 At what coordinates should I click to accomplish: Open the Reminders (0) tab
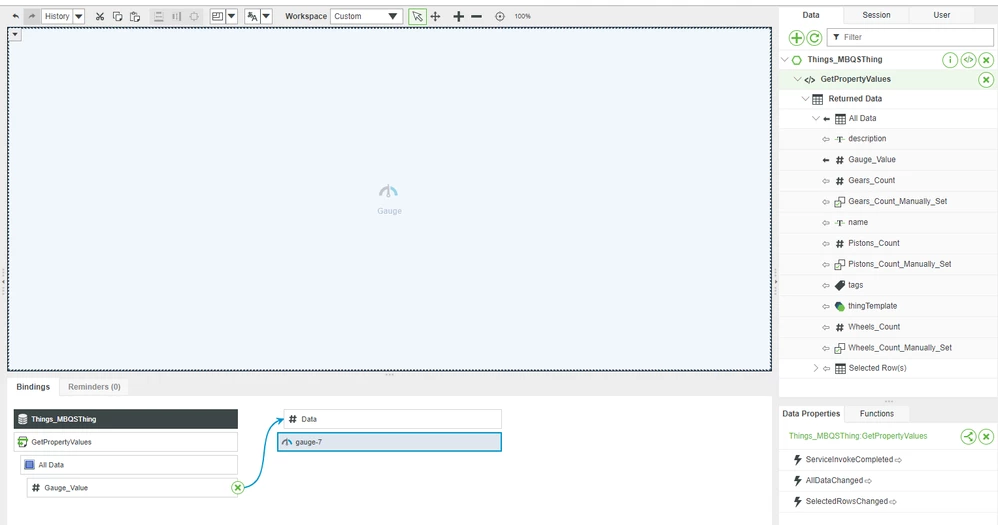[94, 387]
